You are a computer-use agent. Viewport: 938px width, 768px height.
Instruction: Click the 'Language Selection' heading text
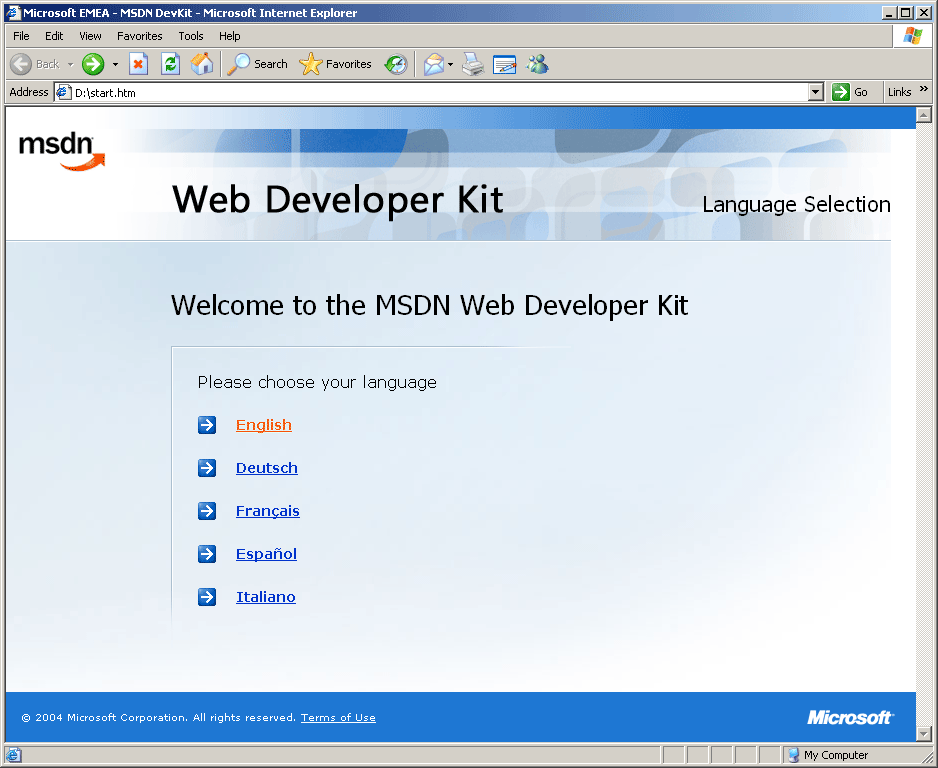pos(796,205)
